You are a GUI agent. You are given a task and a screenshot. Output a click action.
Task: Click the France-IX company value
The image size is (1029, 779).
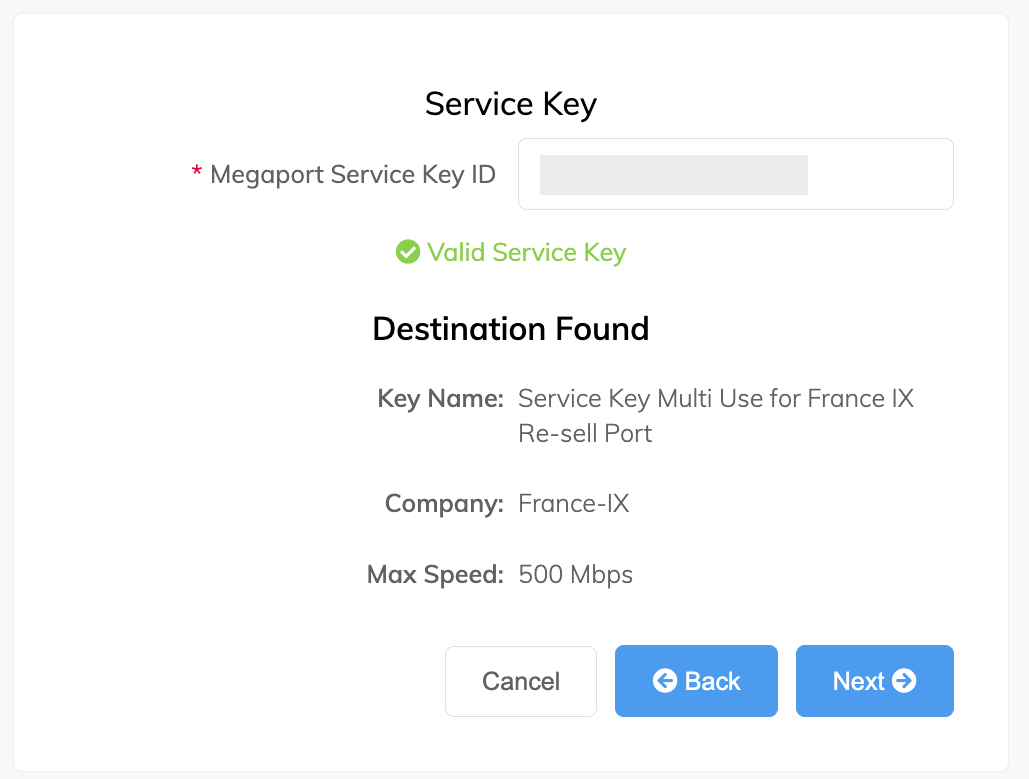(x=574, y=503)
